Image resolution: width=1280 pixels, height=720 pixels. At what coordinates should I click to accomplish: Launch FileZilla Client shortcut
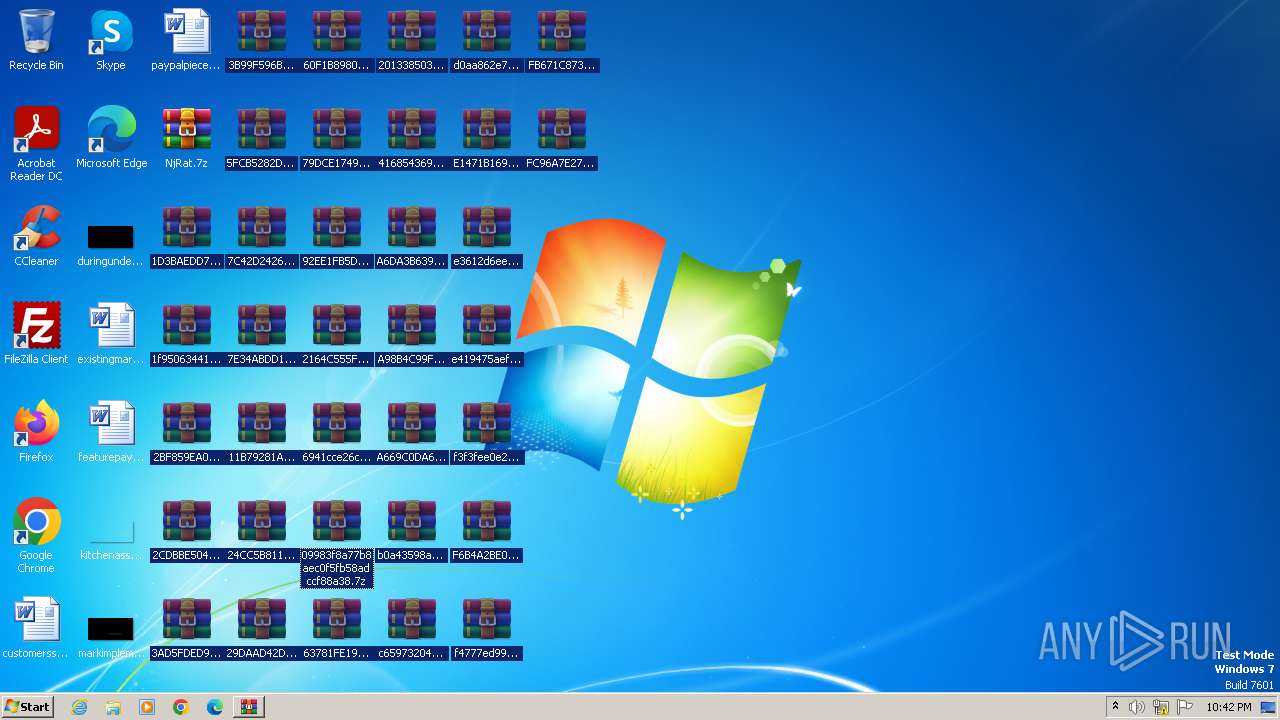(36, 335)
